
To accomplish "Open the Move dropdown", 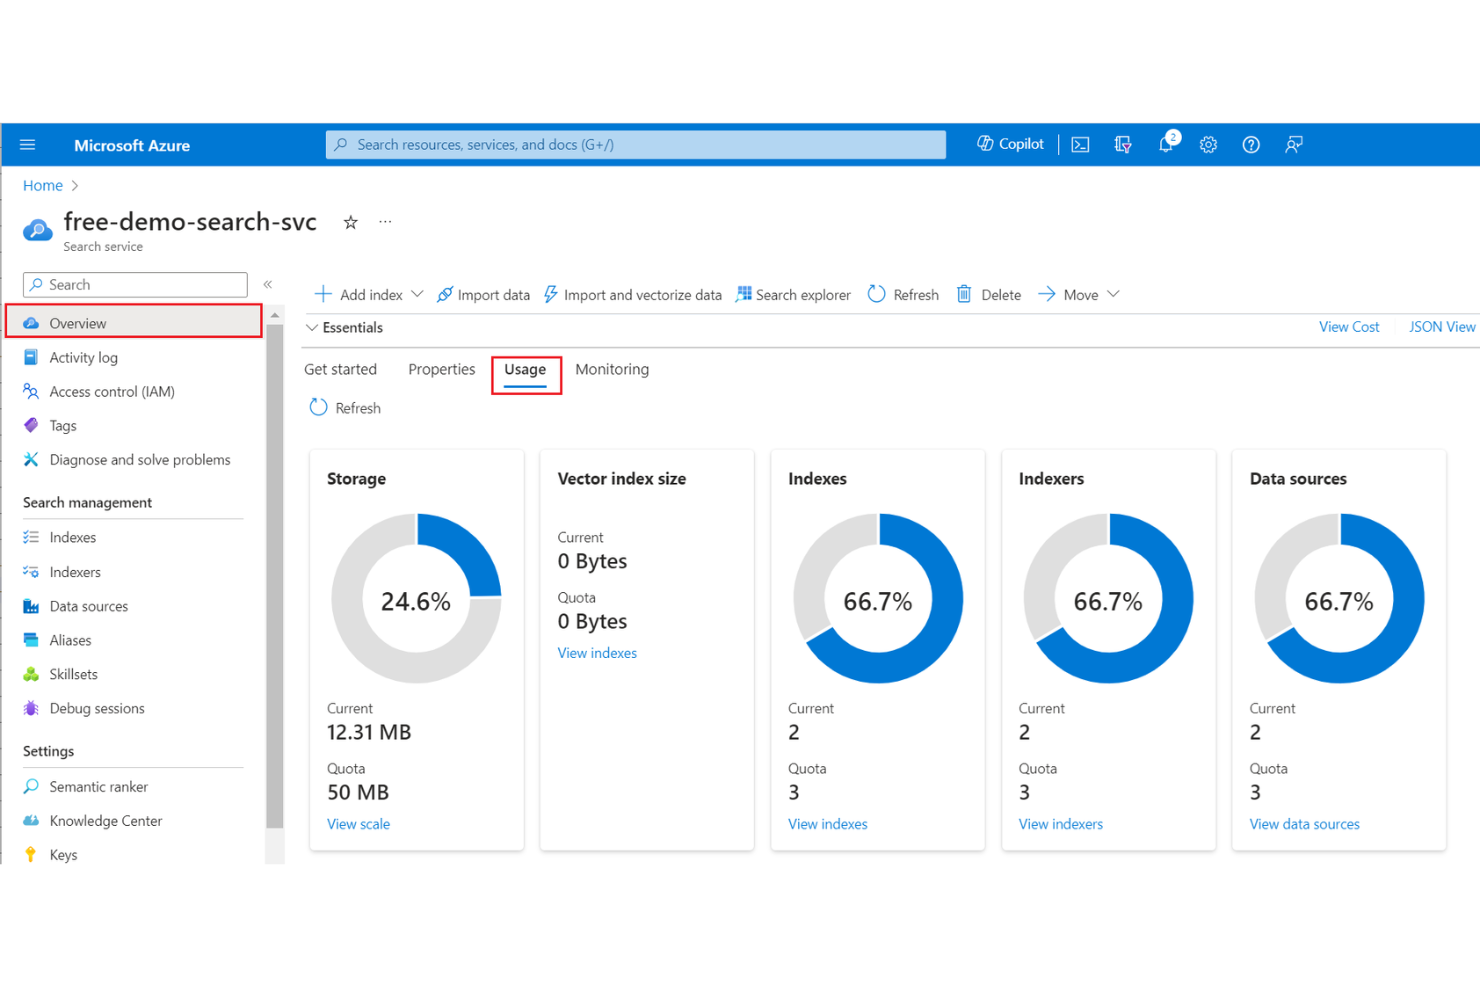I will (x=1113, y=294).
